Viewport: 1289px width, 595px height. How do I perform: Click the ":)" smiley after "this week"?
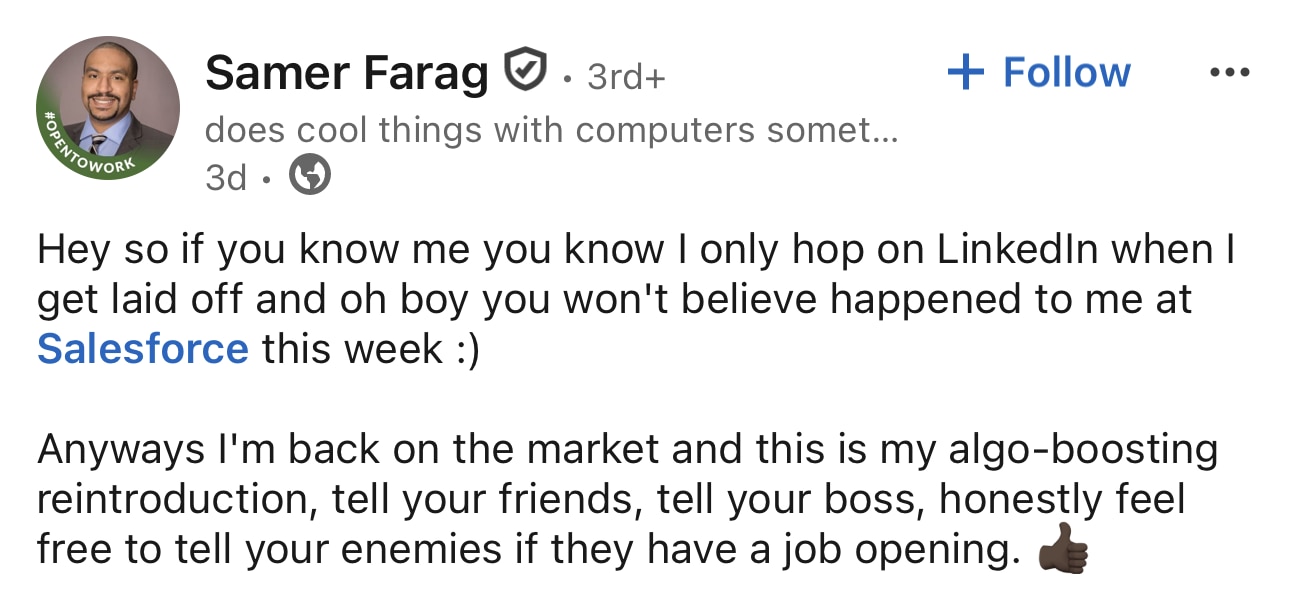pyautogui.click(x=464, y=348)
